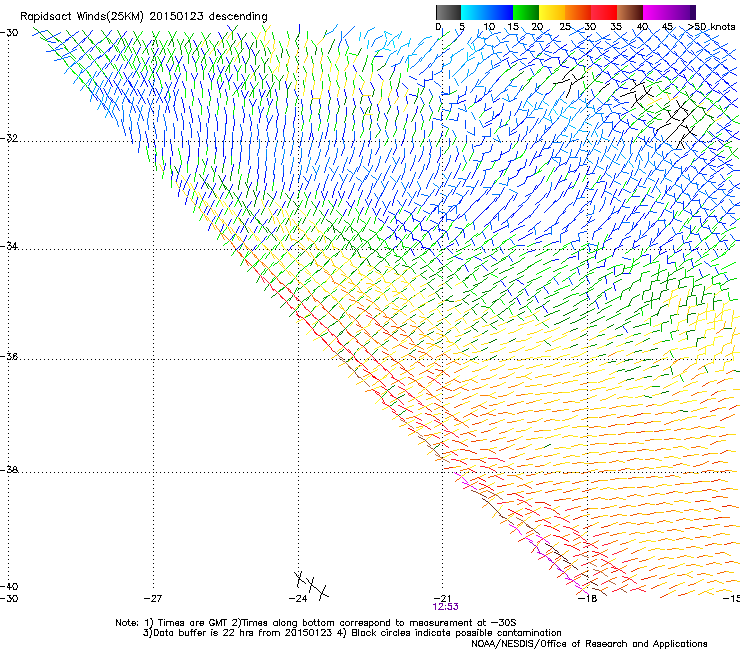The height and width of the screenshot is (650, 740).
Task: Select the legend number "45"
Action: (x=667, y=27)
